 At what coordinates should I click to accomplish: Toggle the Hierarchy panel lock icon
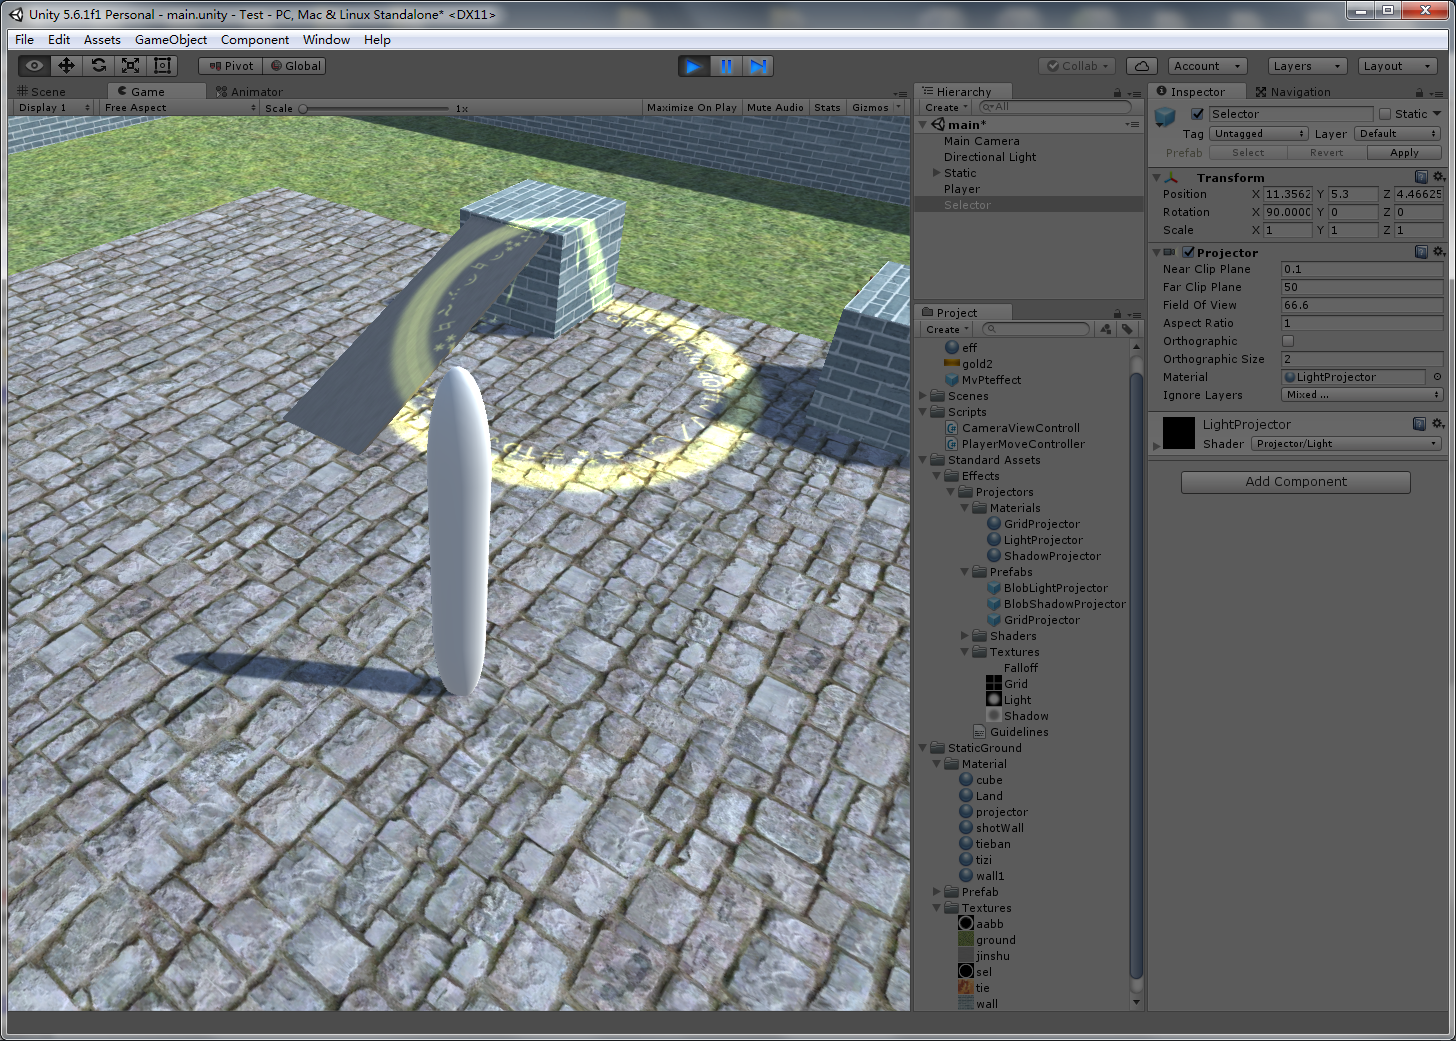(x=1117, y=92)
